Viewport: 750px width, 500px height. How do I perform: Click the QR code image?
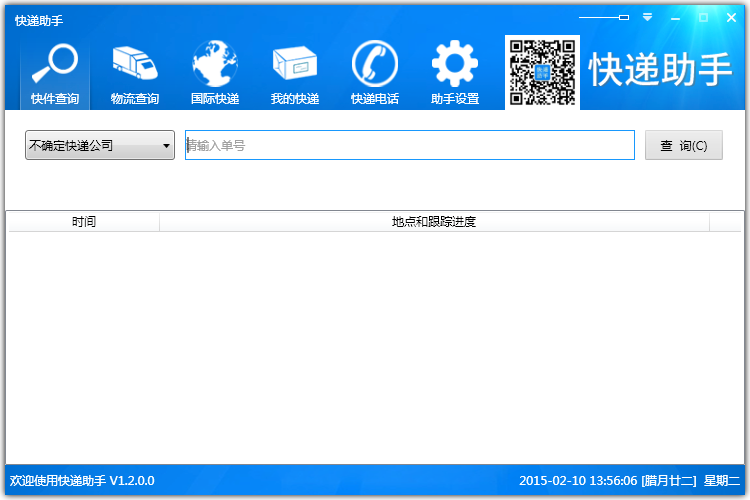[542, 72]
